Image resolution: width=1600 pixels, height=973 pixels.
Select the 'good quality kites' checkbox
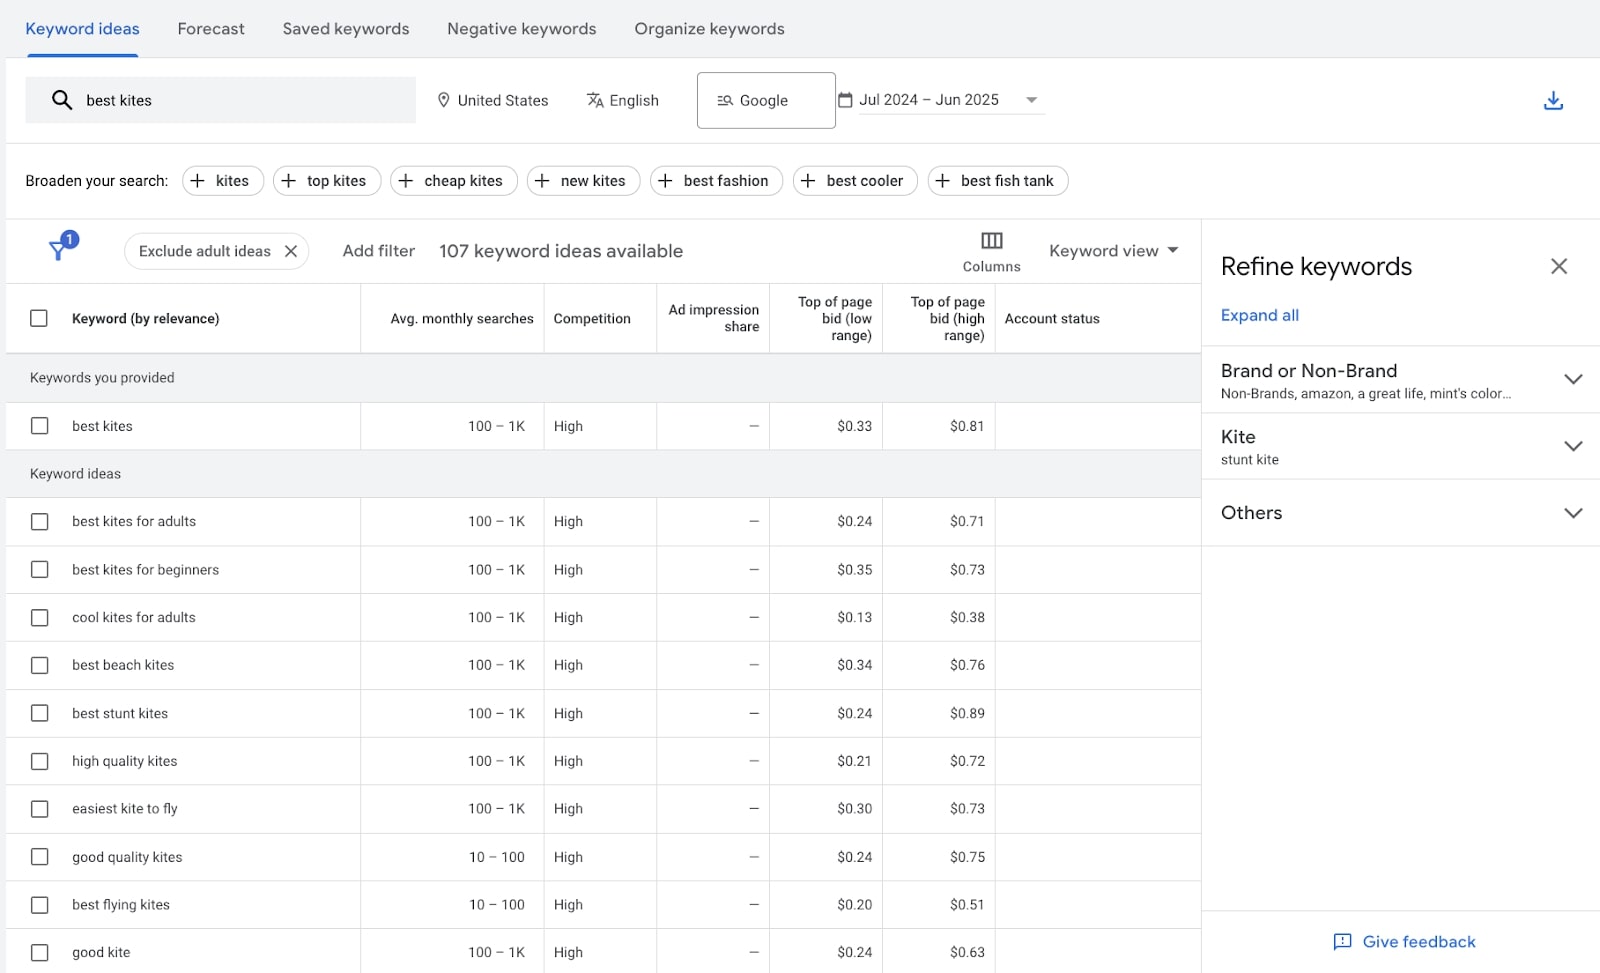(x=39, y=857)
